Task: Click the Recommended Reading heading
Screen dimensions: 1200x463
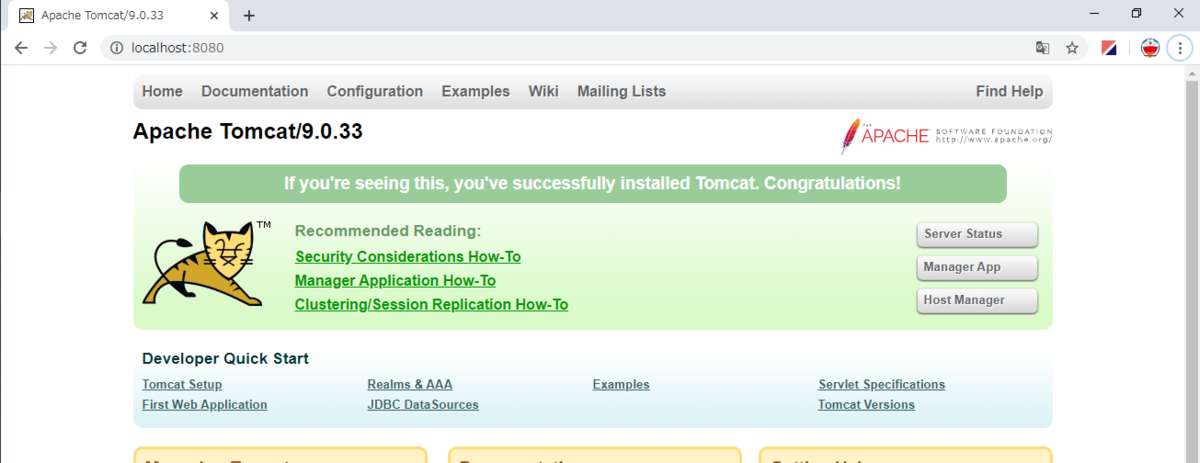Action: [x=388, y=231]
